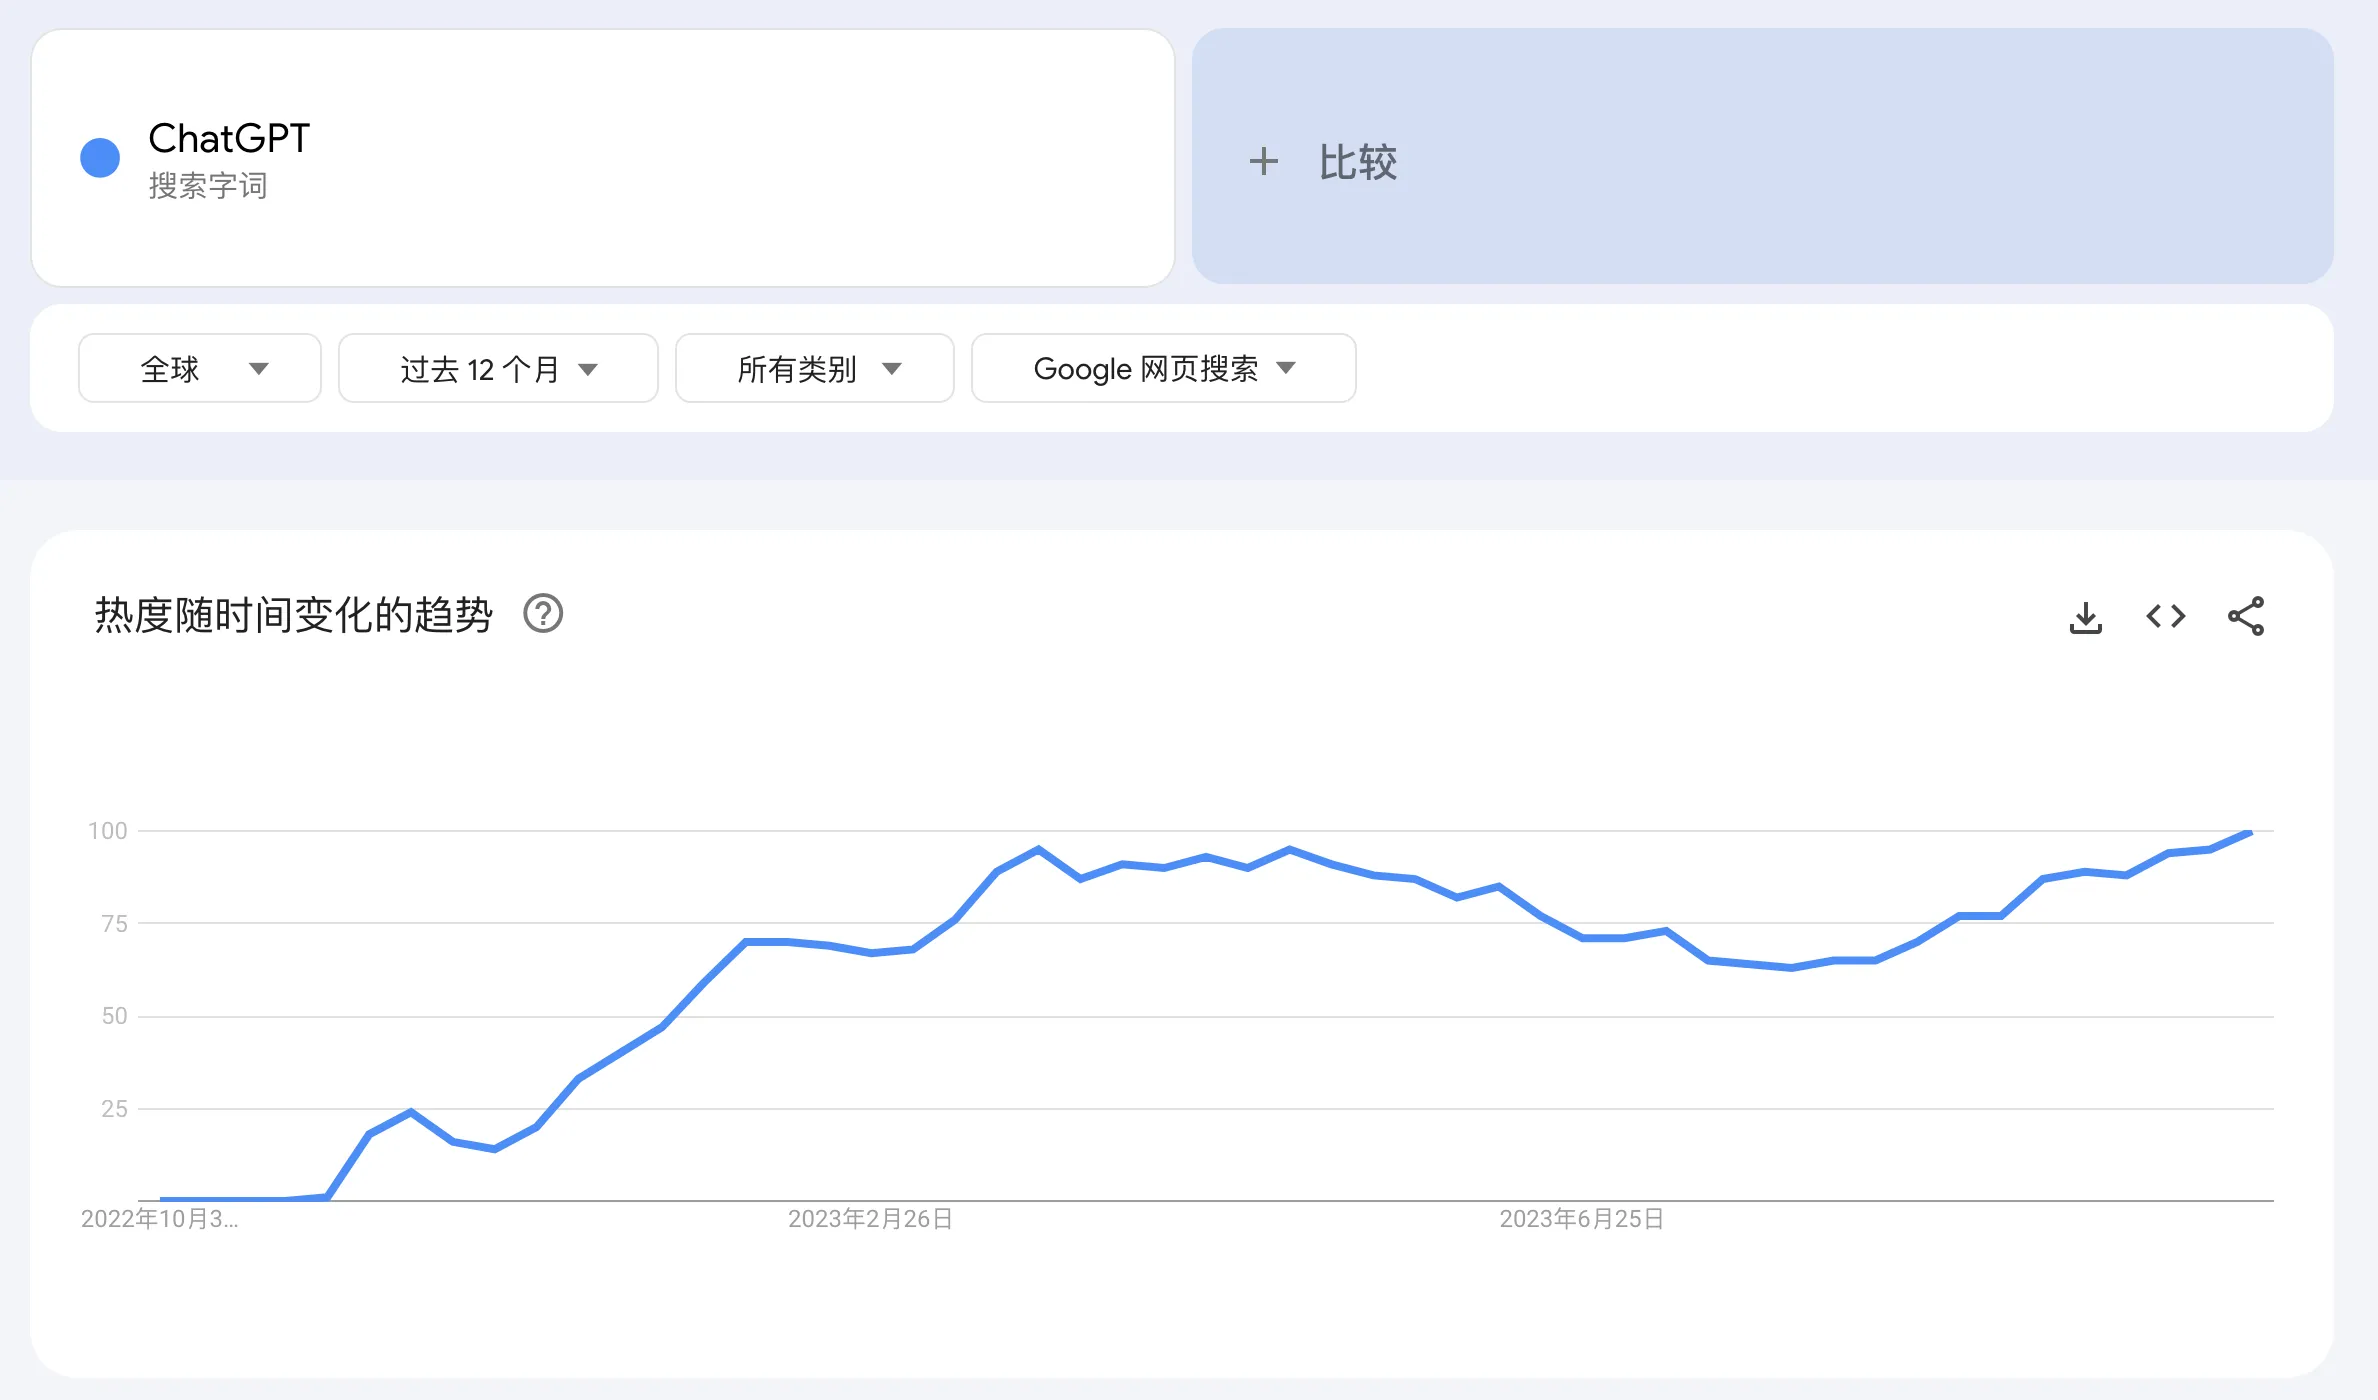Download the trend chart data

click(2085, 617)
